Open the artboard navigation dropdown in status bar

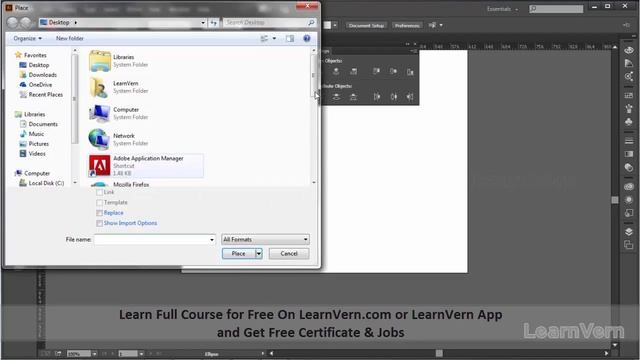click(x=141, y=353)
